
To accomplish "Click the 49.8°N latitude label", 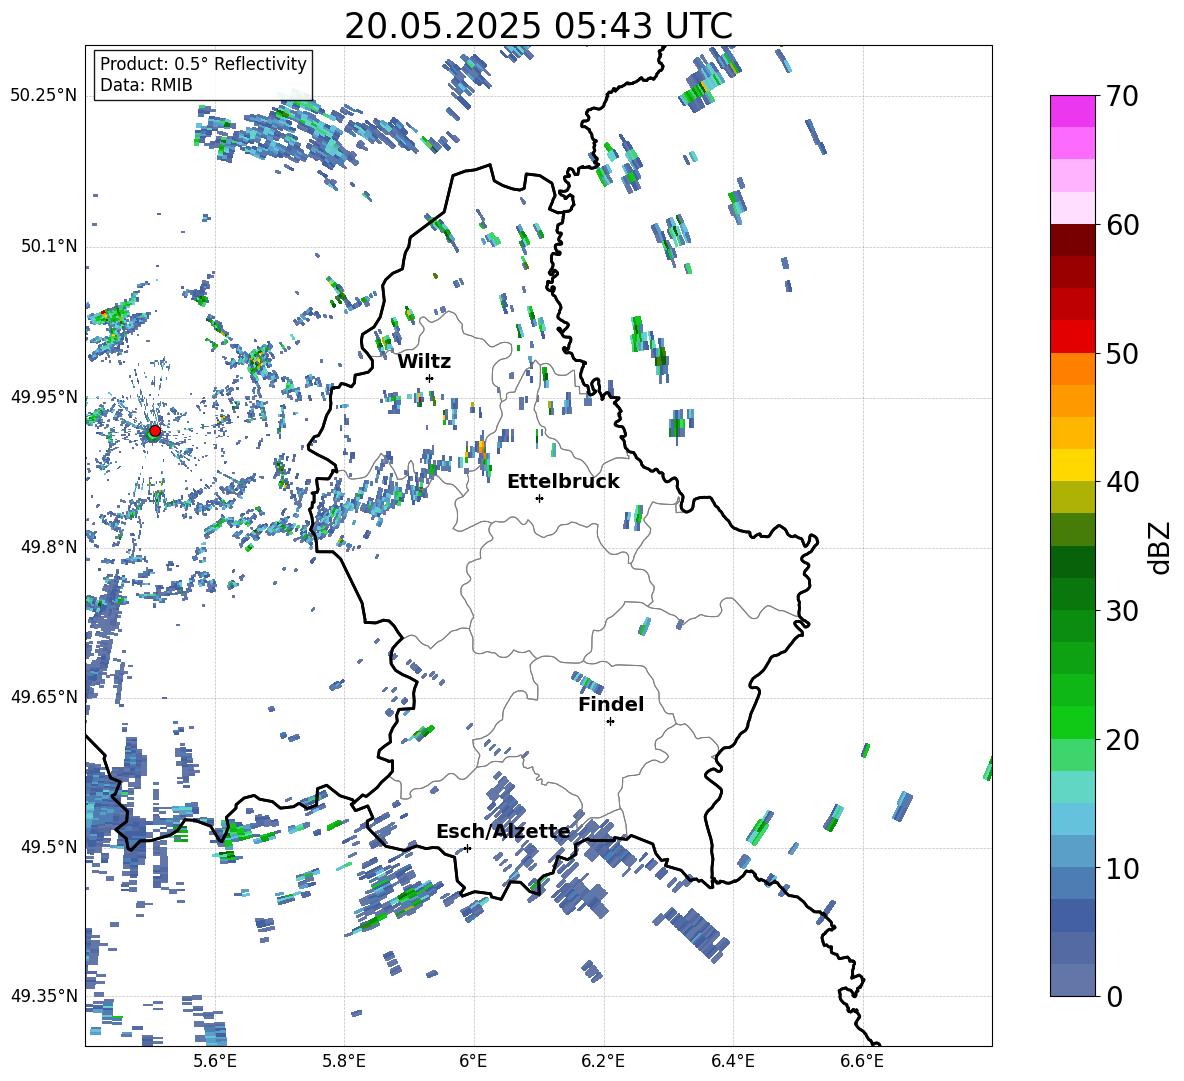I will (48, 547).
